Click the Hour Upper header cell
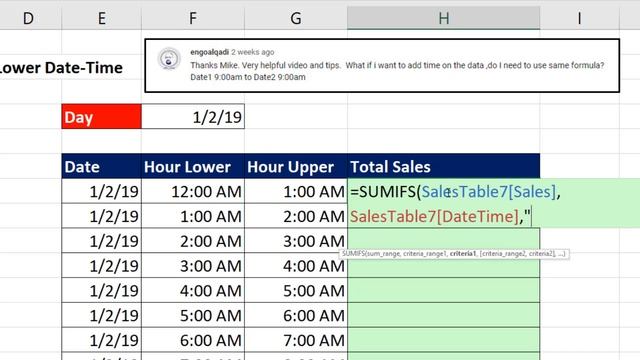This screenshot has height=360, width=640. [x=296, y=167]
